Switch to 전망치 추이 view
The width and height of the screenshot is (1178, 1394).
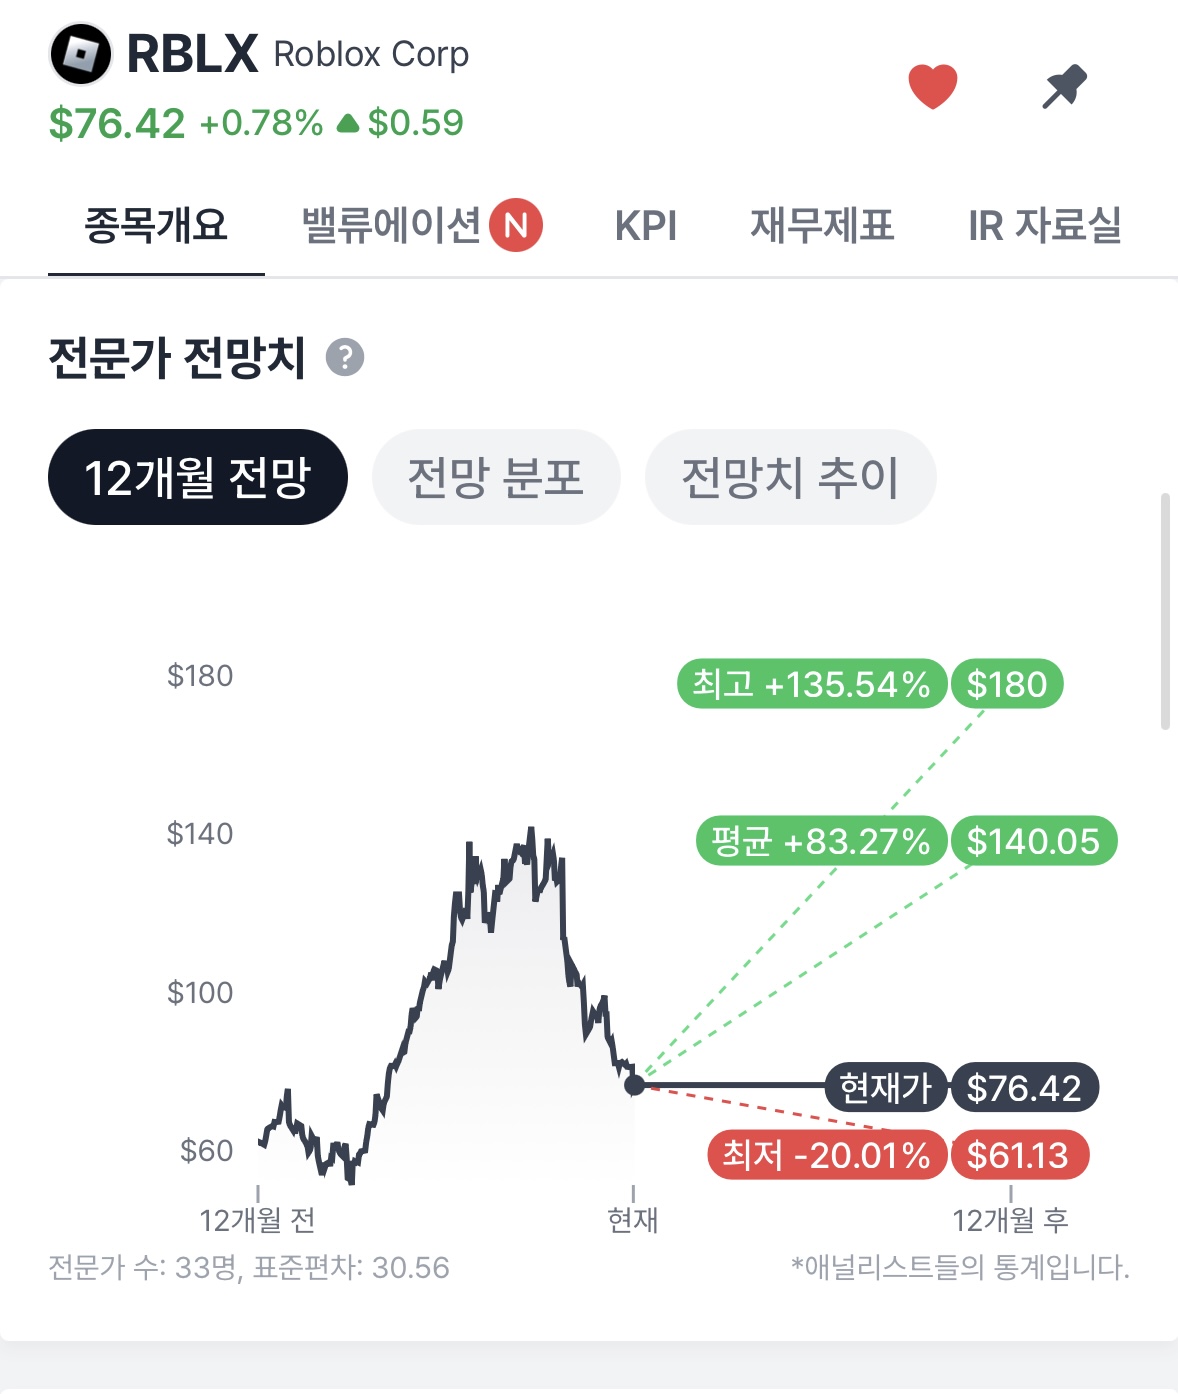[790, 477]
